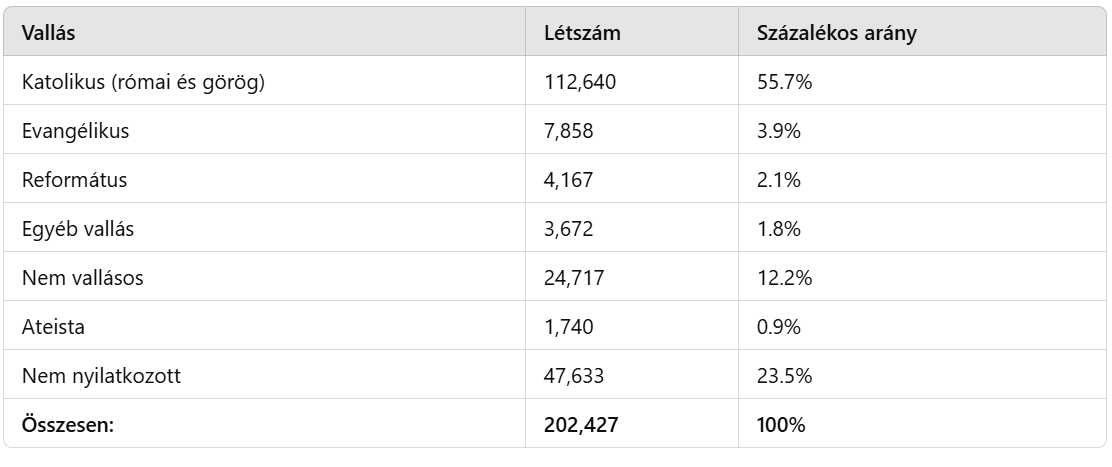Image resolution: width=1112 pixels, height=467 pixels.
Task: Click the Egyéb vallás cell
Action: click(x=78, y=228)
